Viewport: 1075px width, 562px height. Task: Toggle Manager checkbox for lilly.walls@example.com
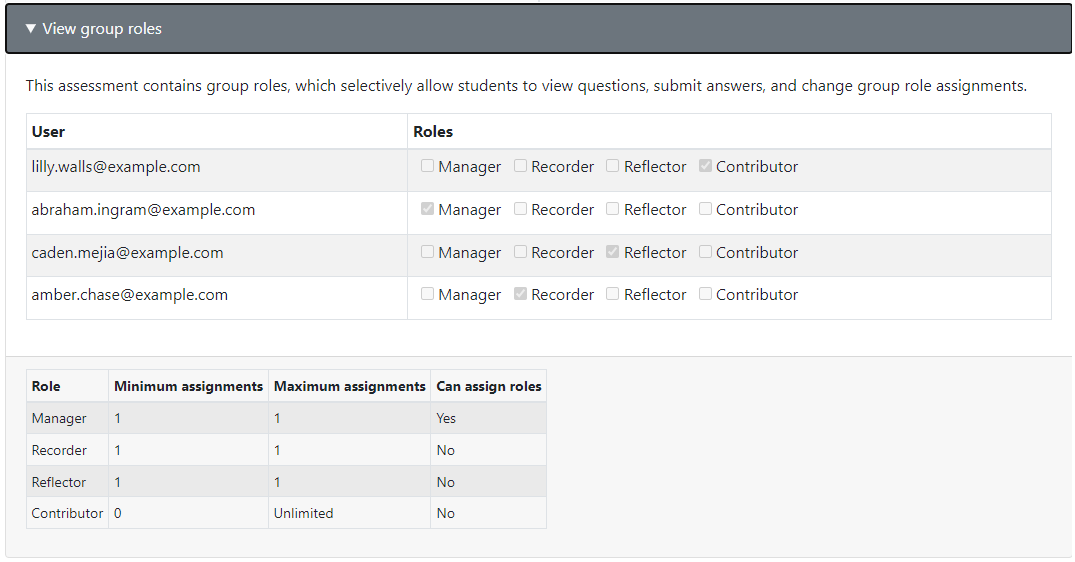point(427,166)
